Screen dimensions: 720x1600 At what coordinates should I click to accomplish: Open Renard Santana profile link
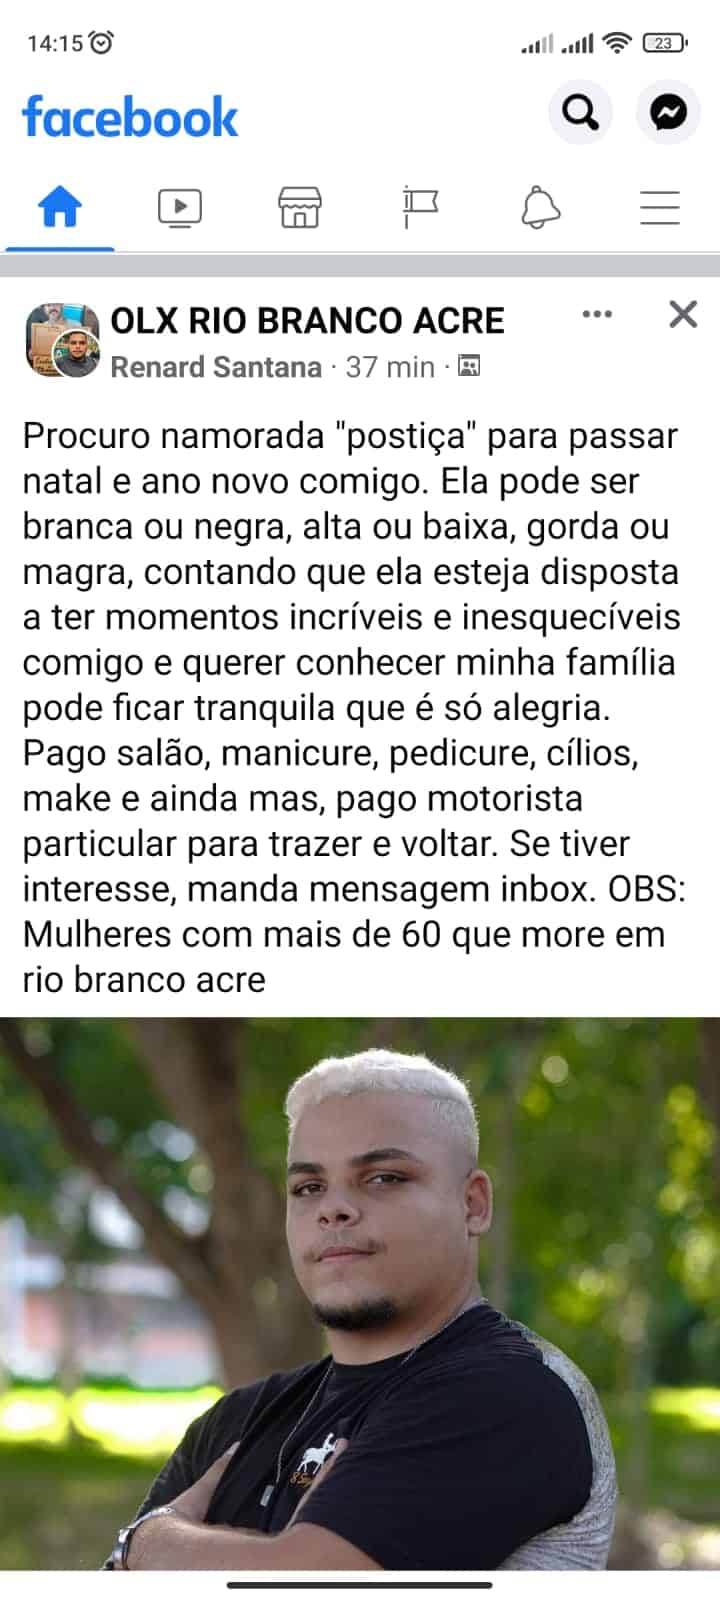click(216, 367)
